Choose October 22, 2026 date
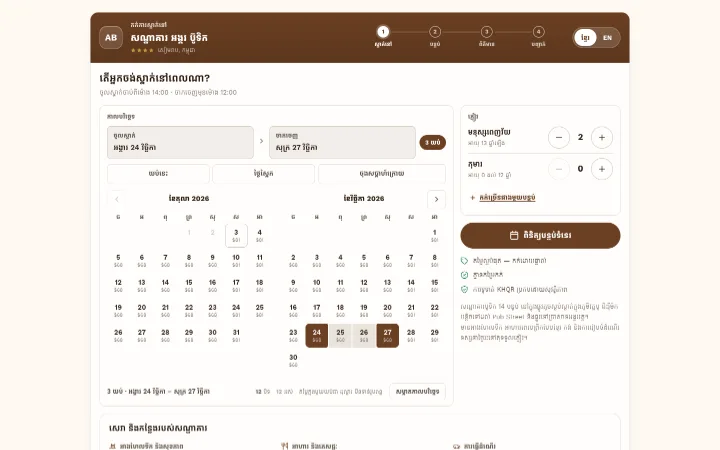The image size is (720, 450). (189, 310)
